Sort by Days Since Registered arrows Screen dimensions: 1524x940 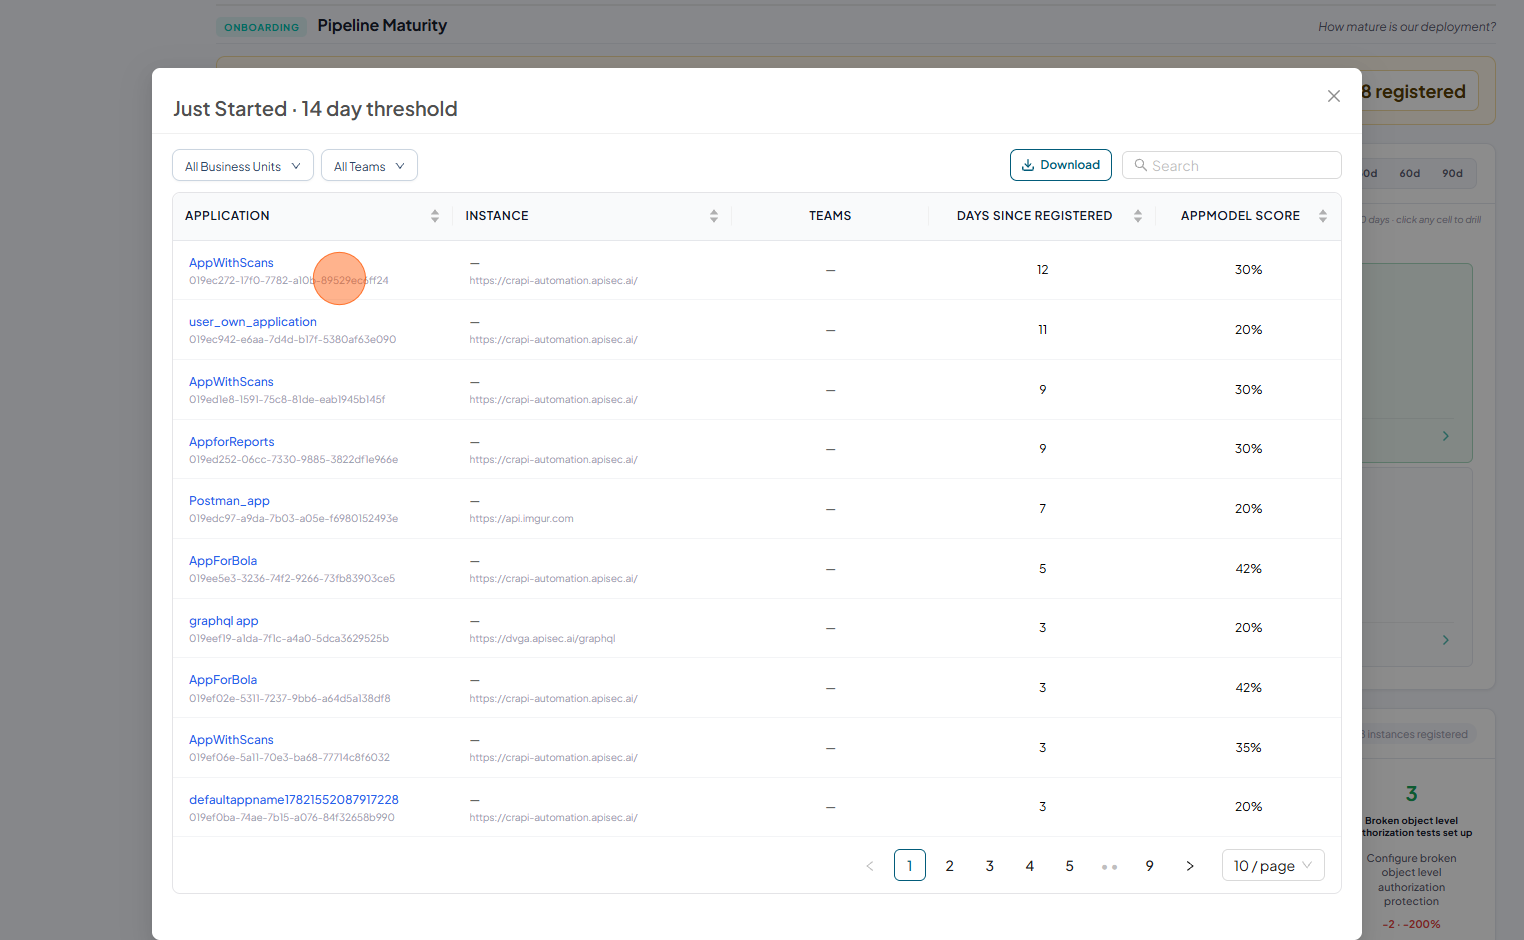point(1138,216)
